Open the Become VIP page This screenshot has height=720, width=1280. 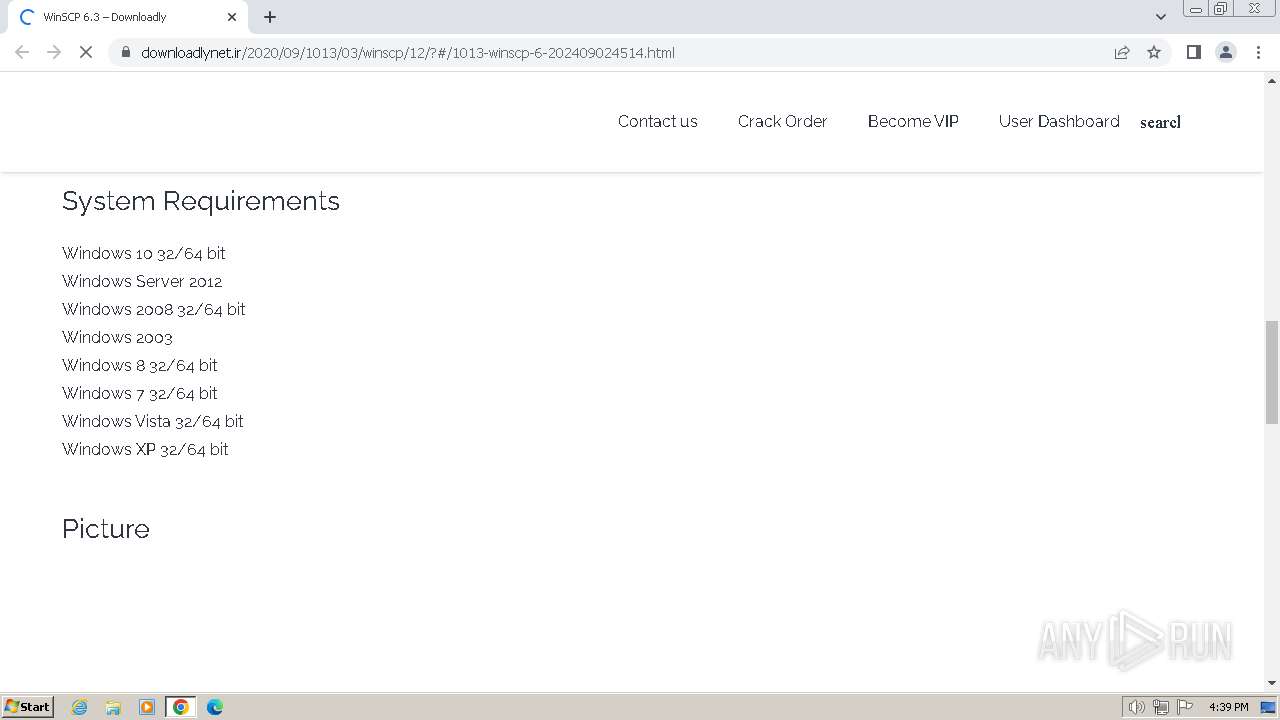pyautogui.click(x=913, y=121)
